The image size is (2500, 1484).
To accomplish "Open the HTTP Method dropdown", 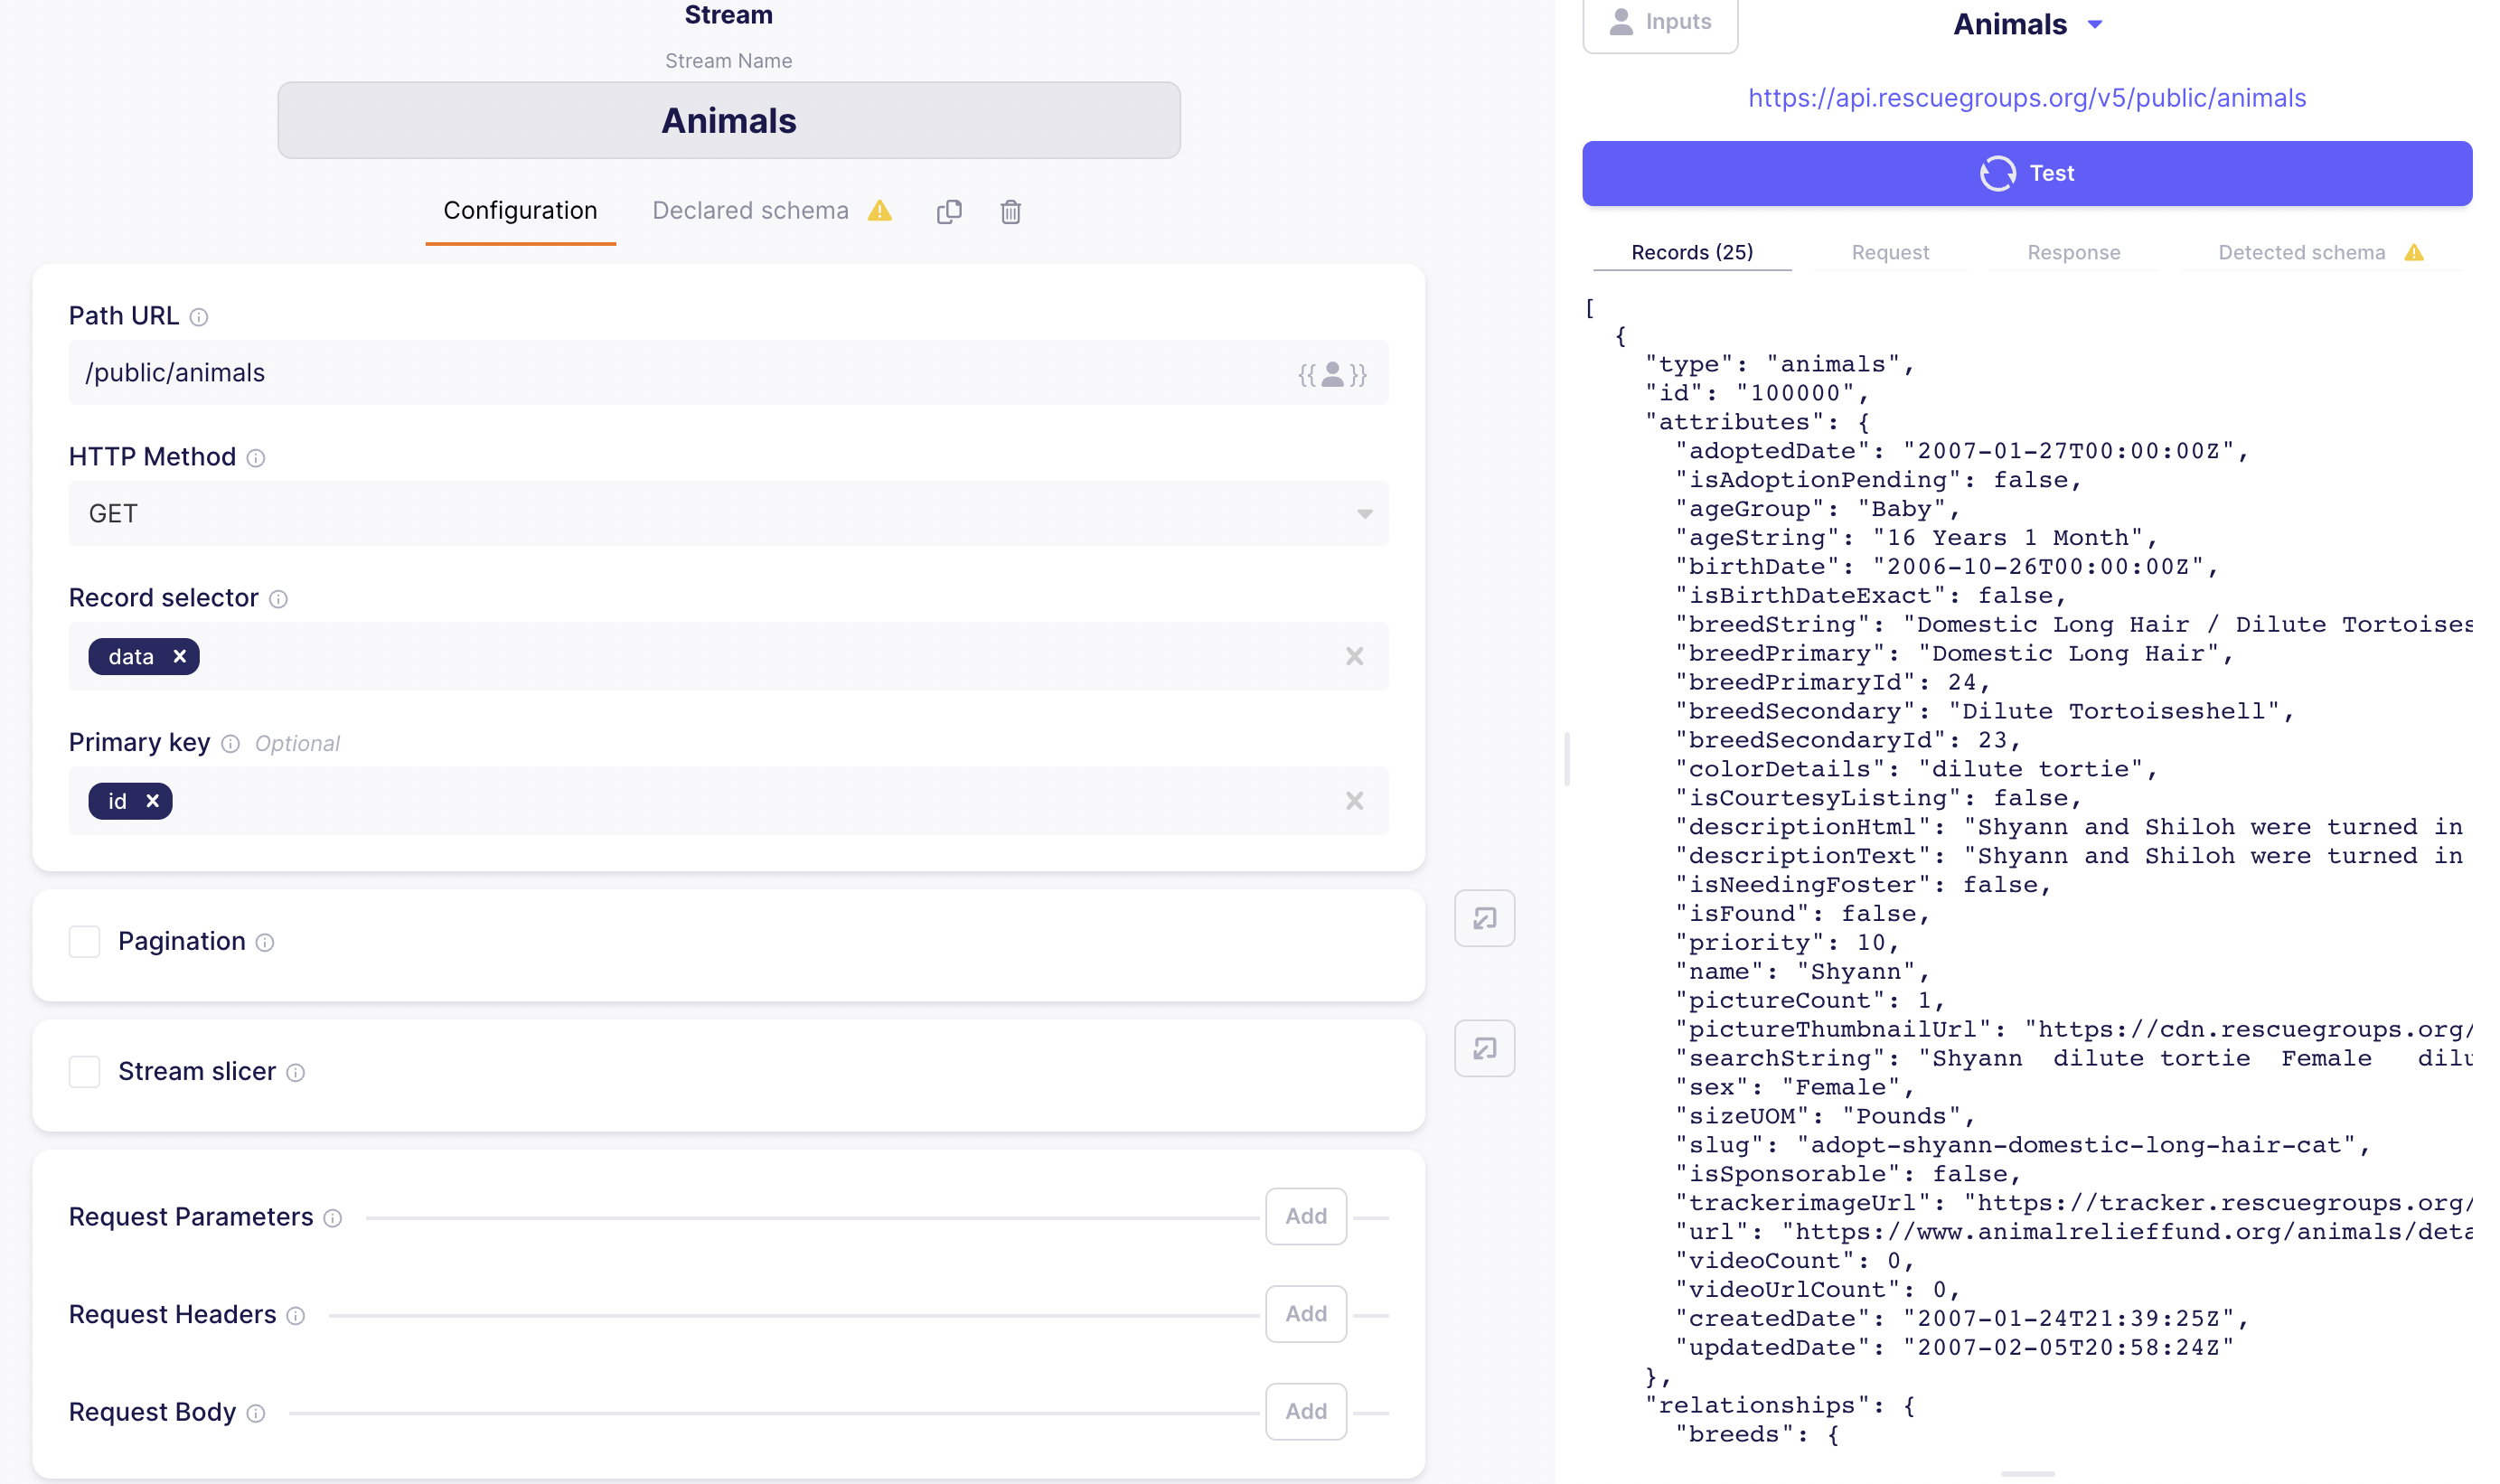I will pyautogui.click(x=1365, y=513).
